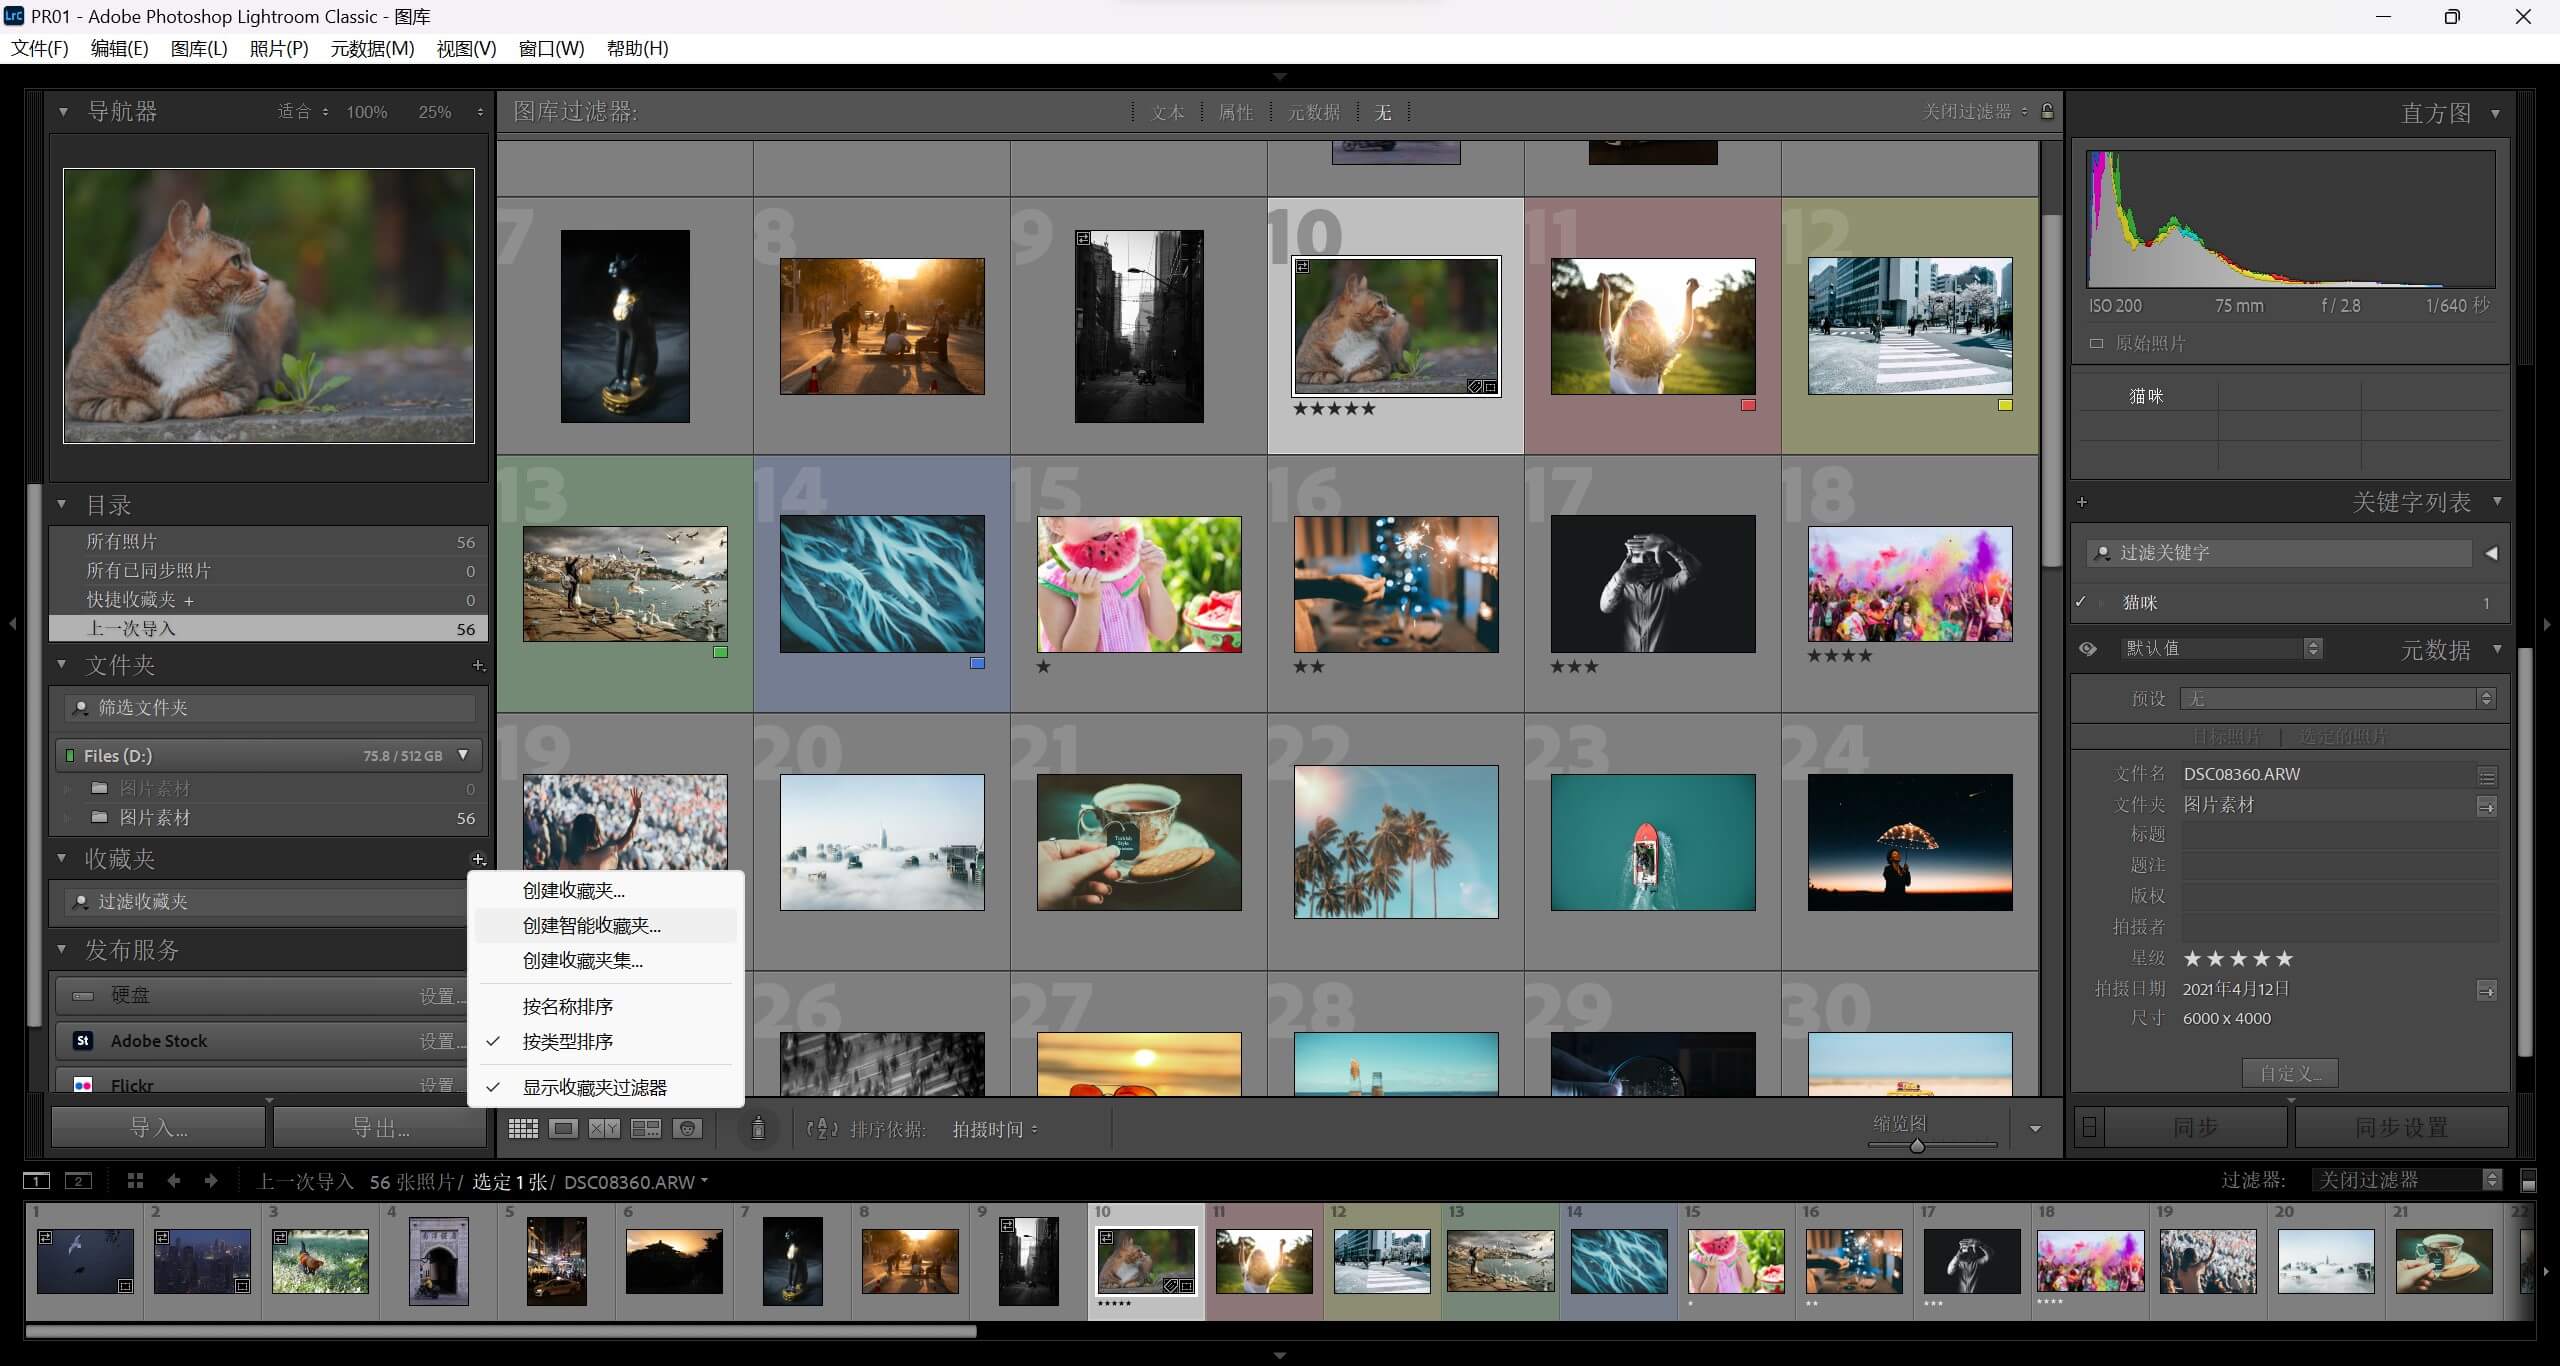Select 无 filter mode in library filter
The image size is (2560, 1366).
1383,112
